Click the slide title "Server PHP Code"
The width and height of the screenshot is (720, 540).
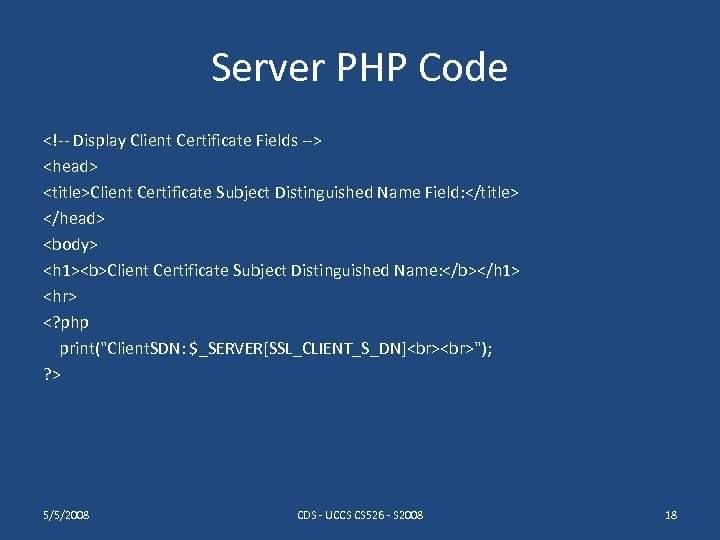tap(359, 68)
